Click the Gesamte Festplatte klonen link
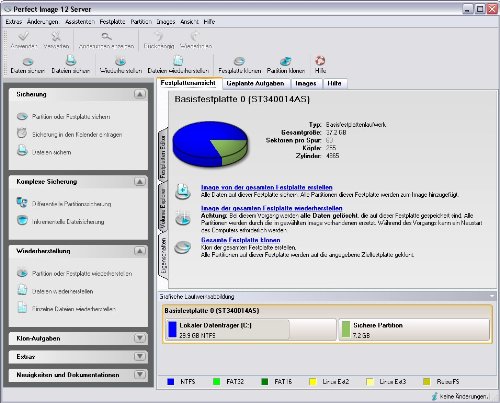The image size is (500, 403). tap(241, 240)
